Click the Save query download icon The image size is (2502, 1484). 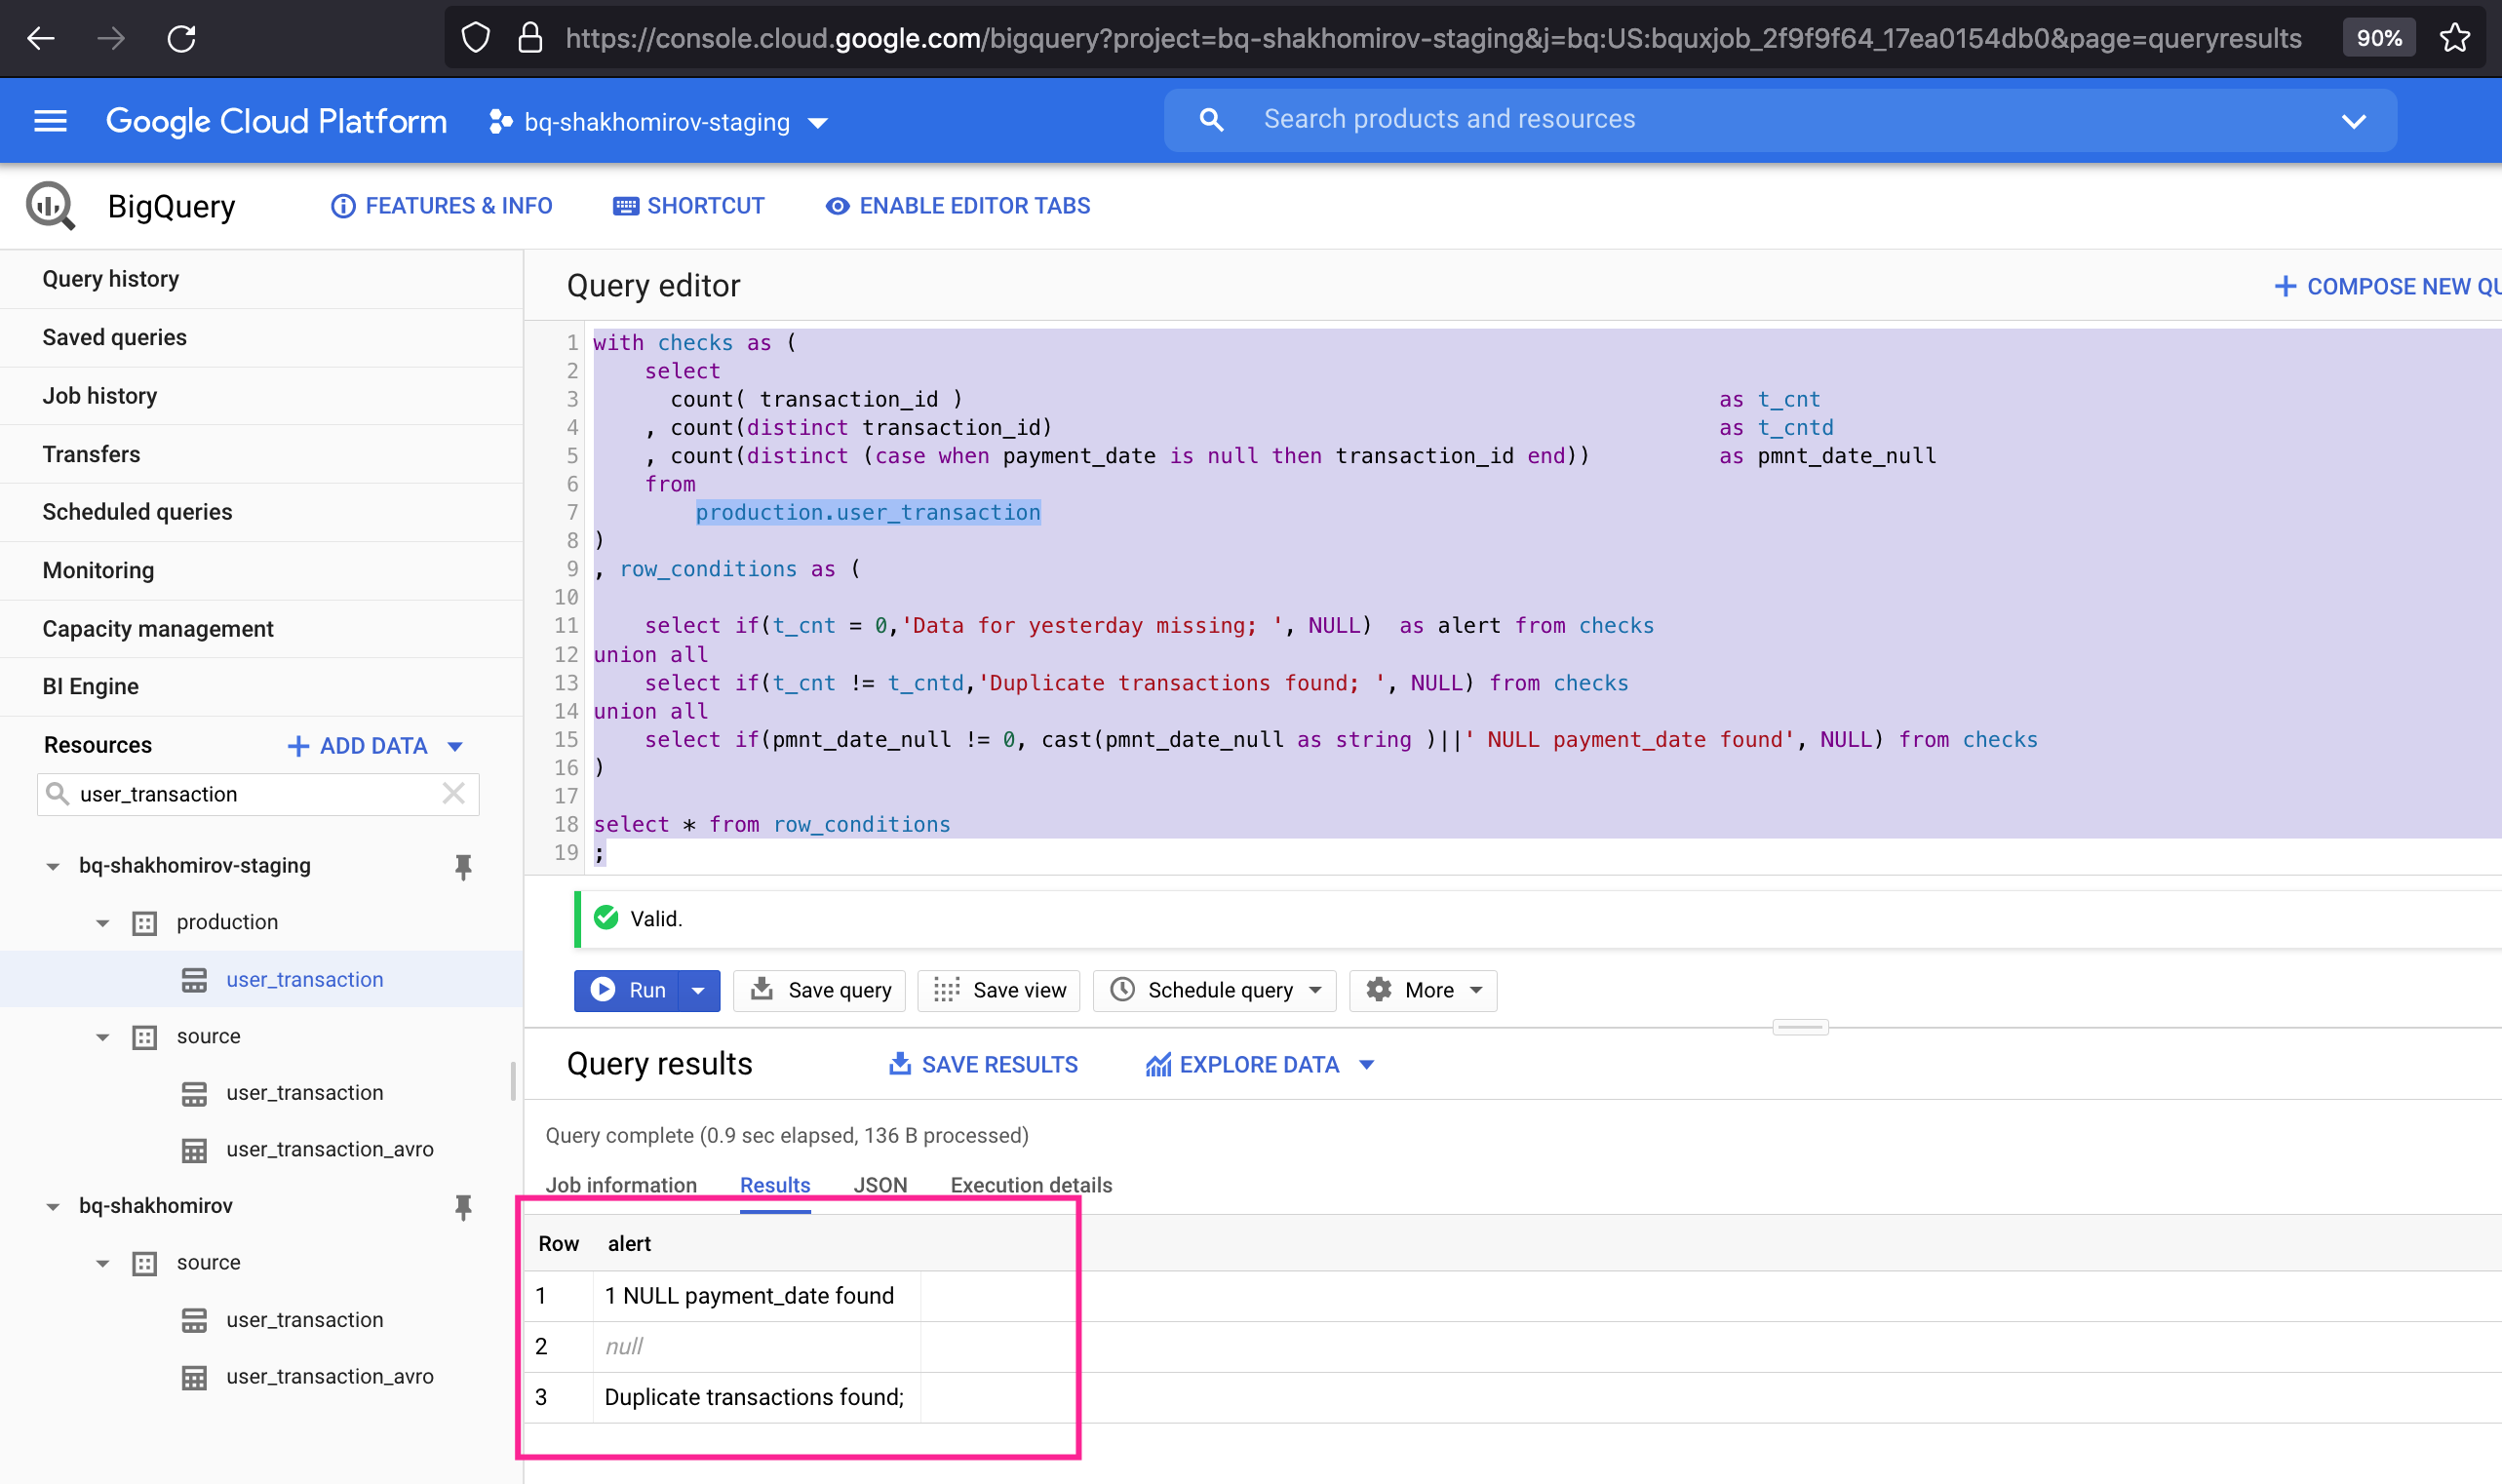tap(762, 989)
